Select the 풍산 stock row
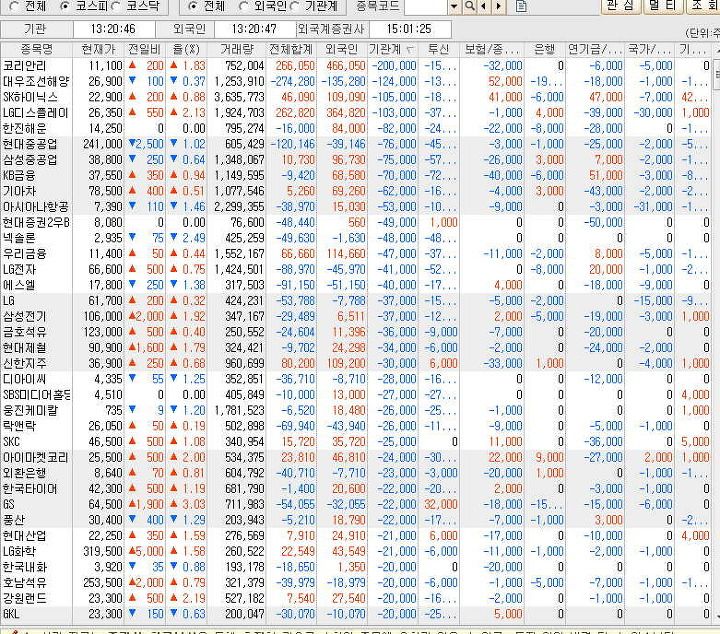The height and width of the screenshot is (634, 720). pyautogui.click(x=356, y=520)
